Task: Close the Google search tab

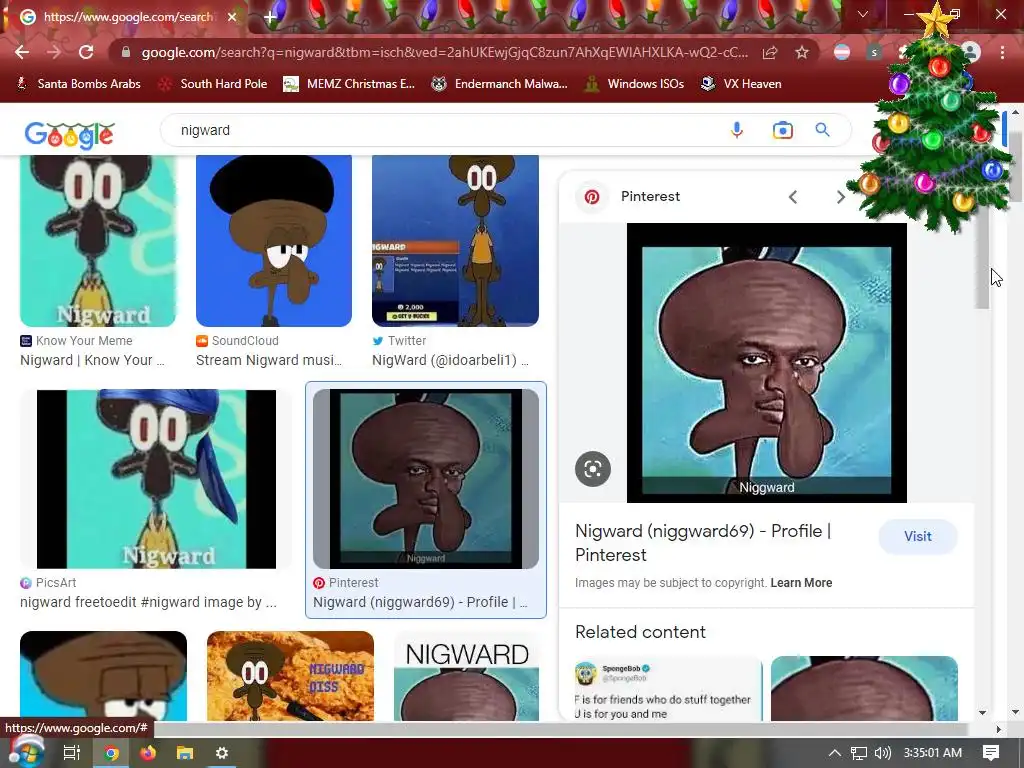Action: pos(232,17)
